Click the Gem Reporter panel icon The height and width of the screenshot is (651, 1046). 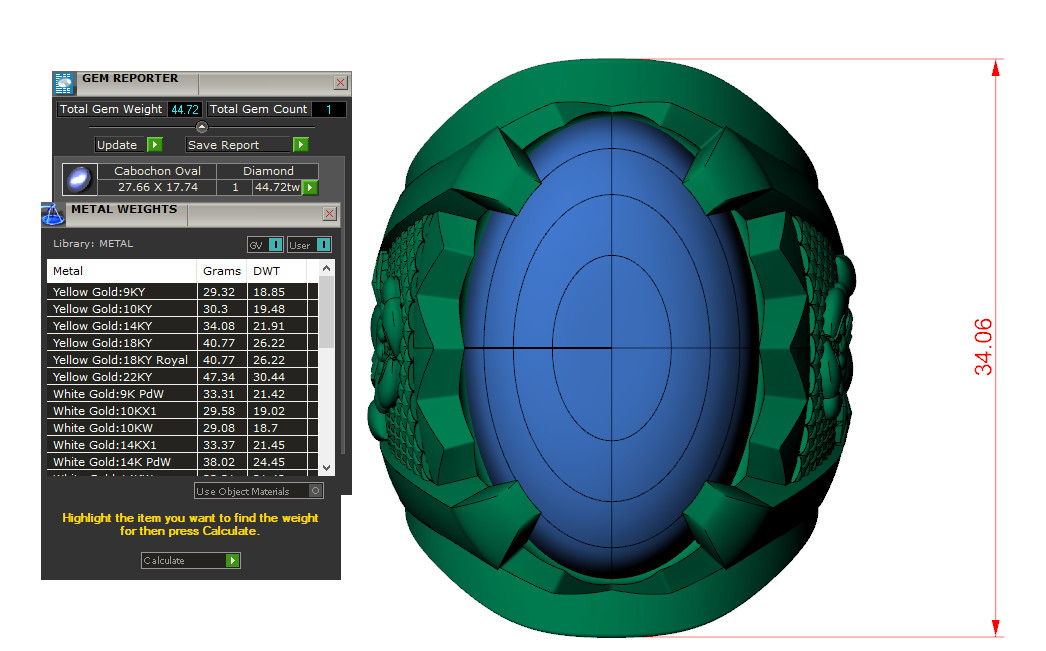coord(64,83)
